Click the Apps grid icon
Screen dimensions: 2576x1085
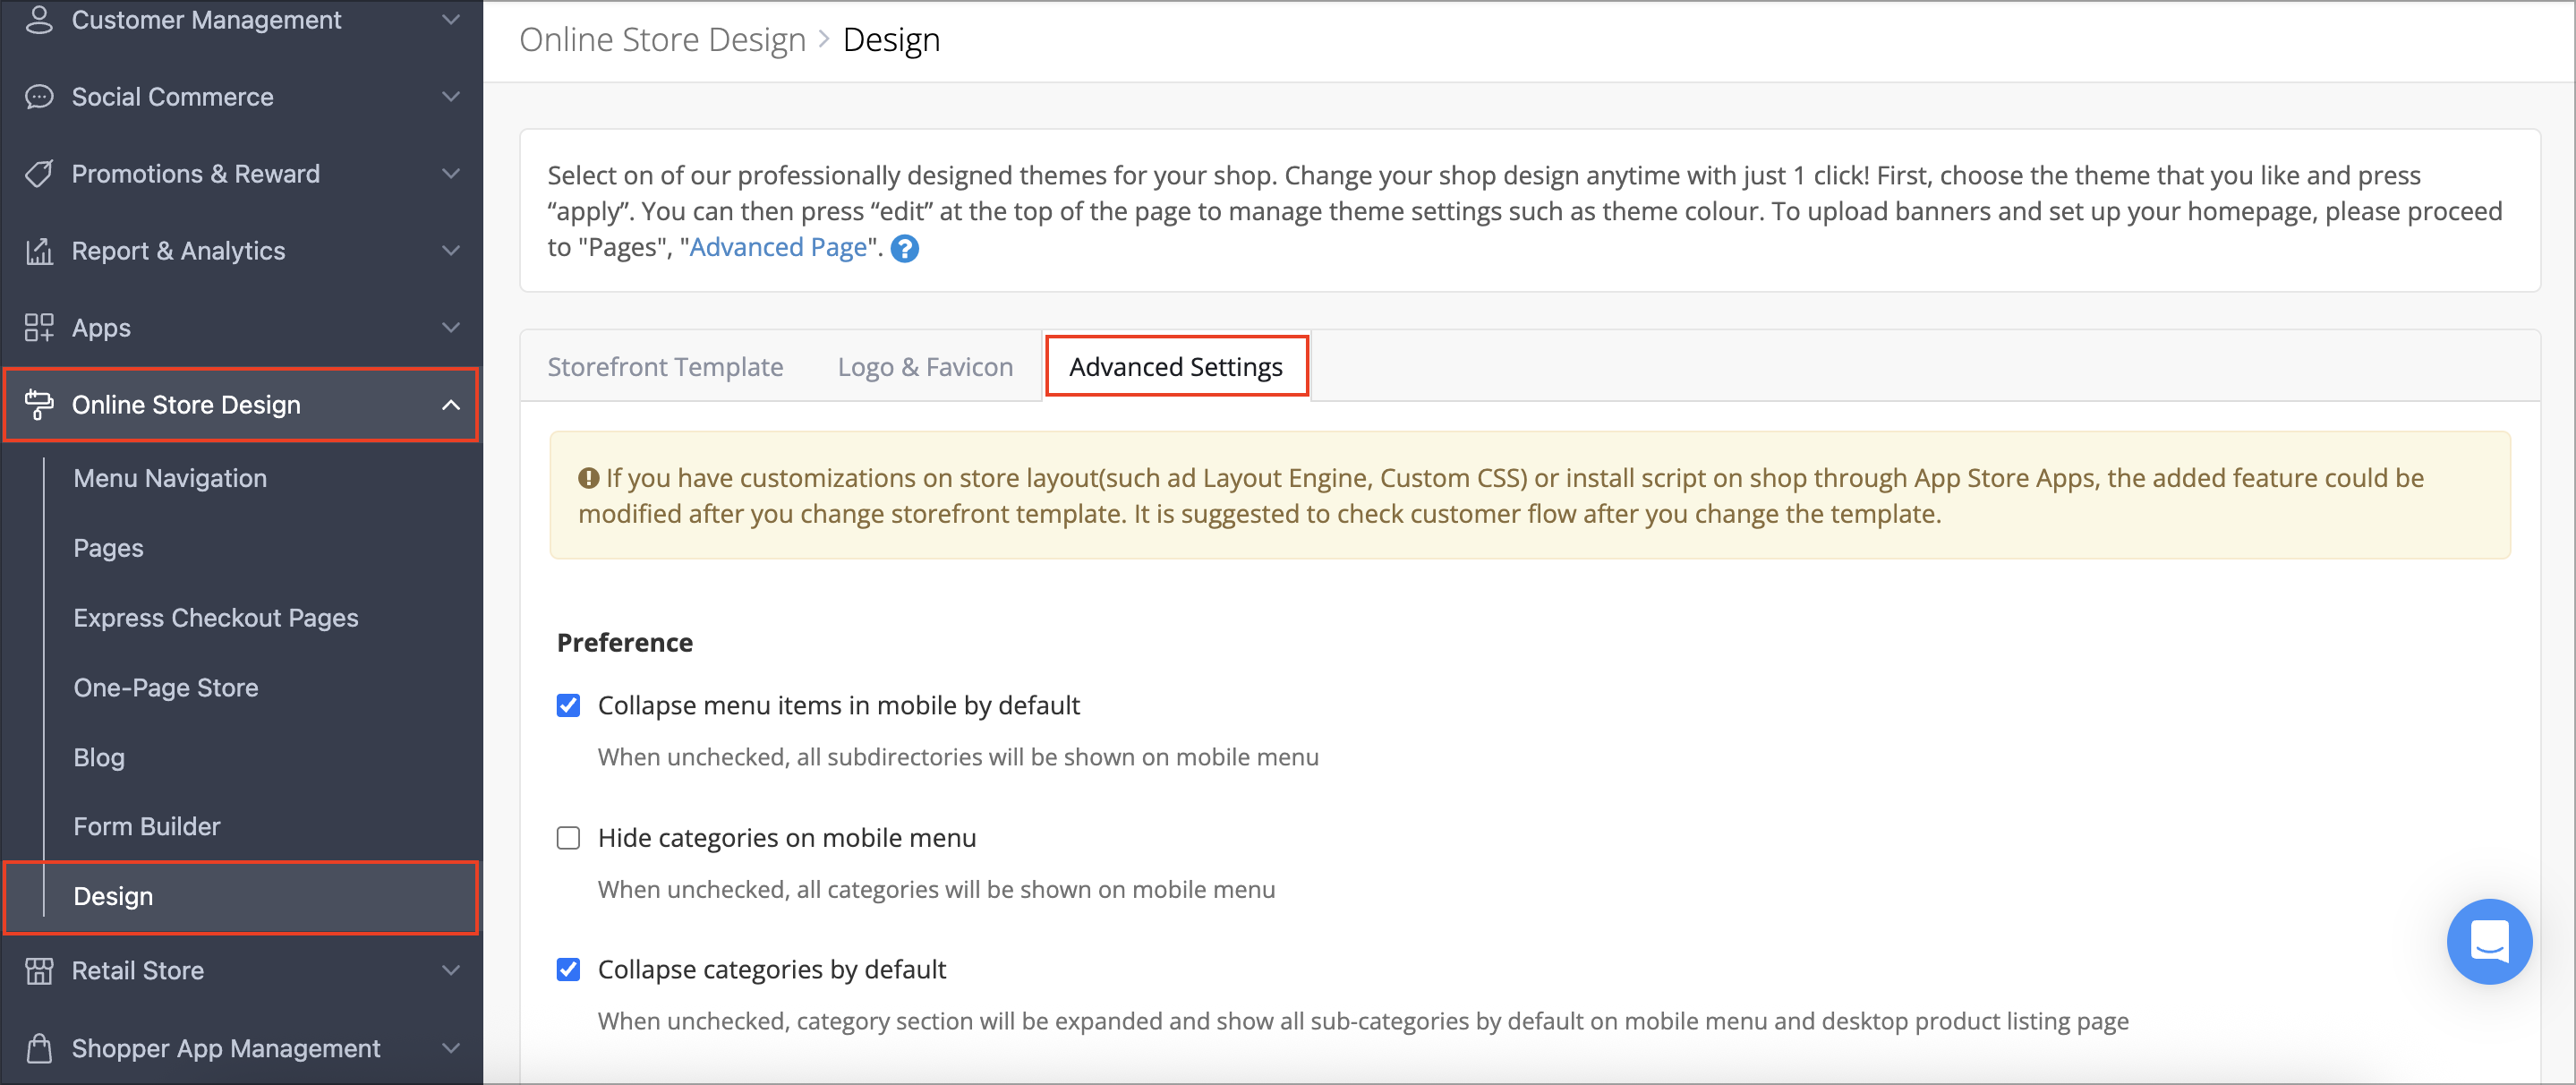[39, 328]
